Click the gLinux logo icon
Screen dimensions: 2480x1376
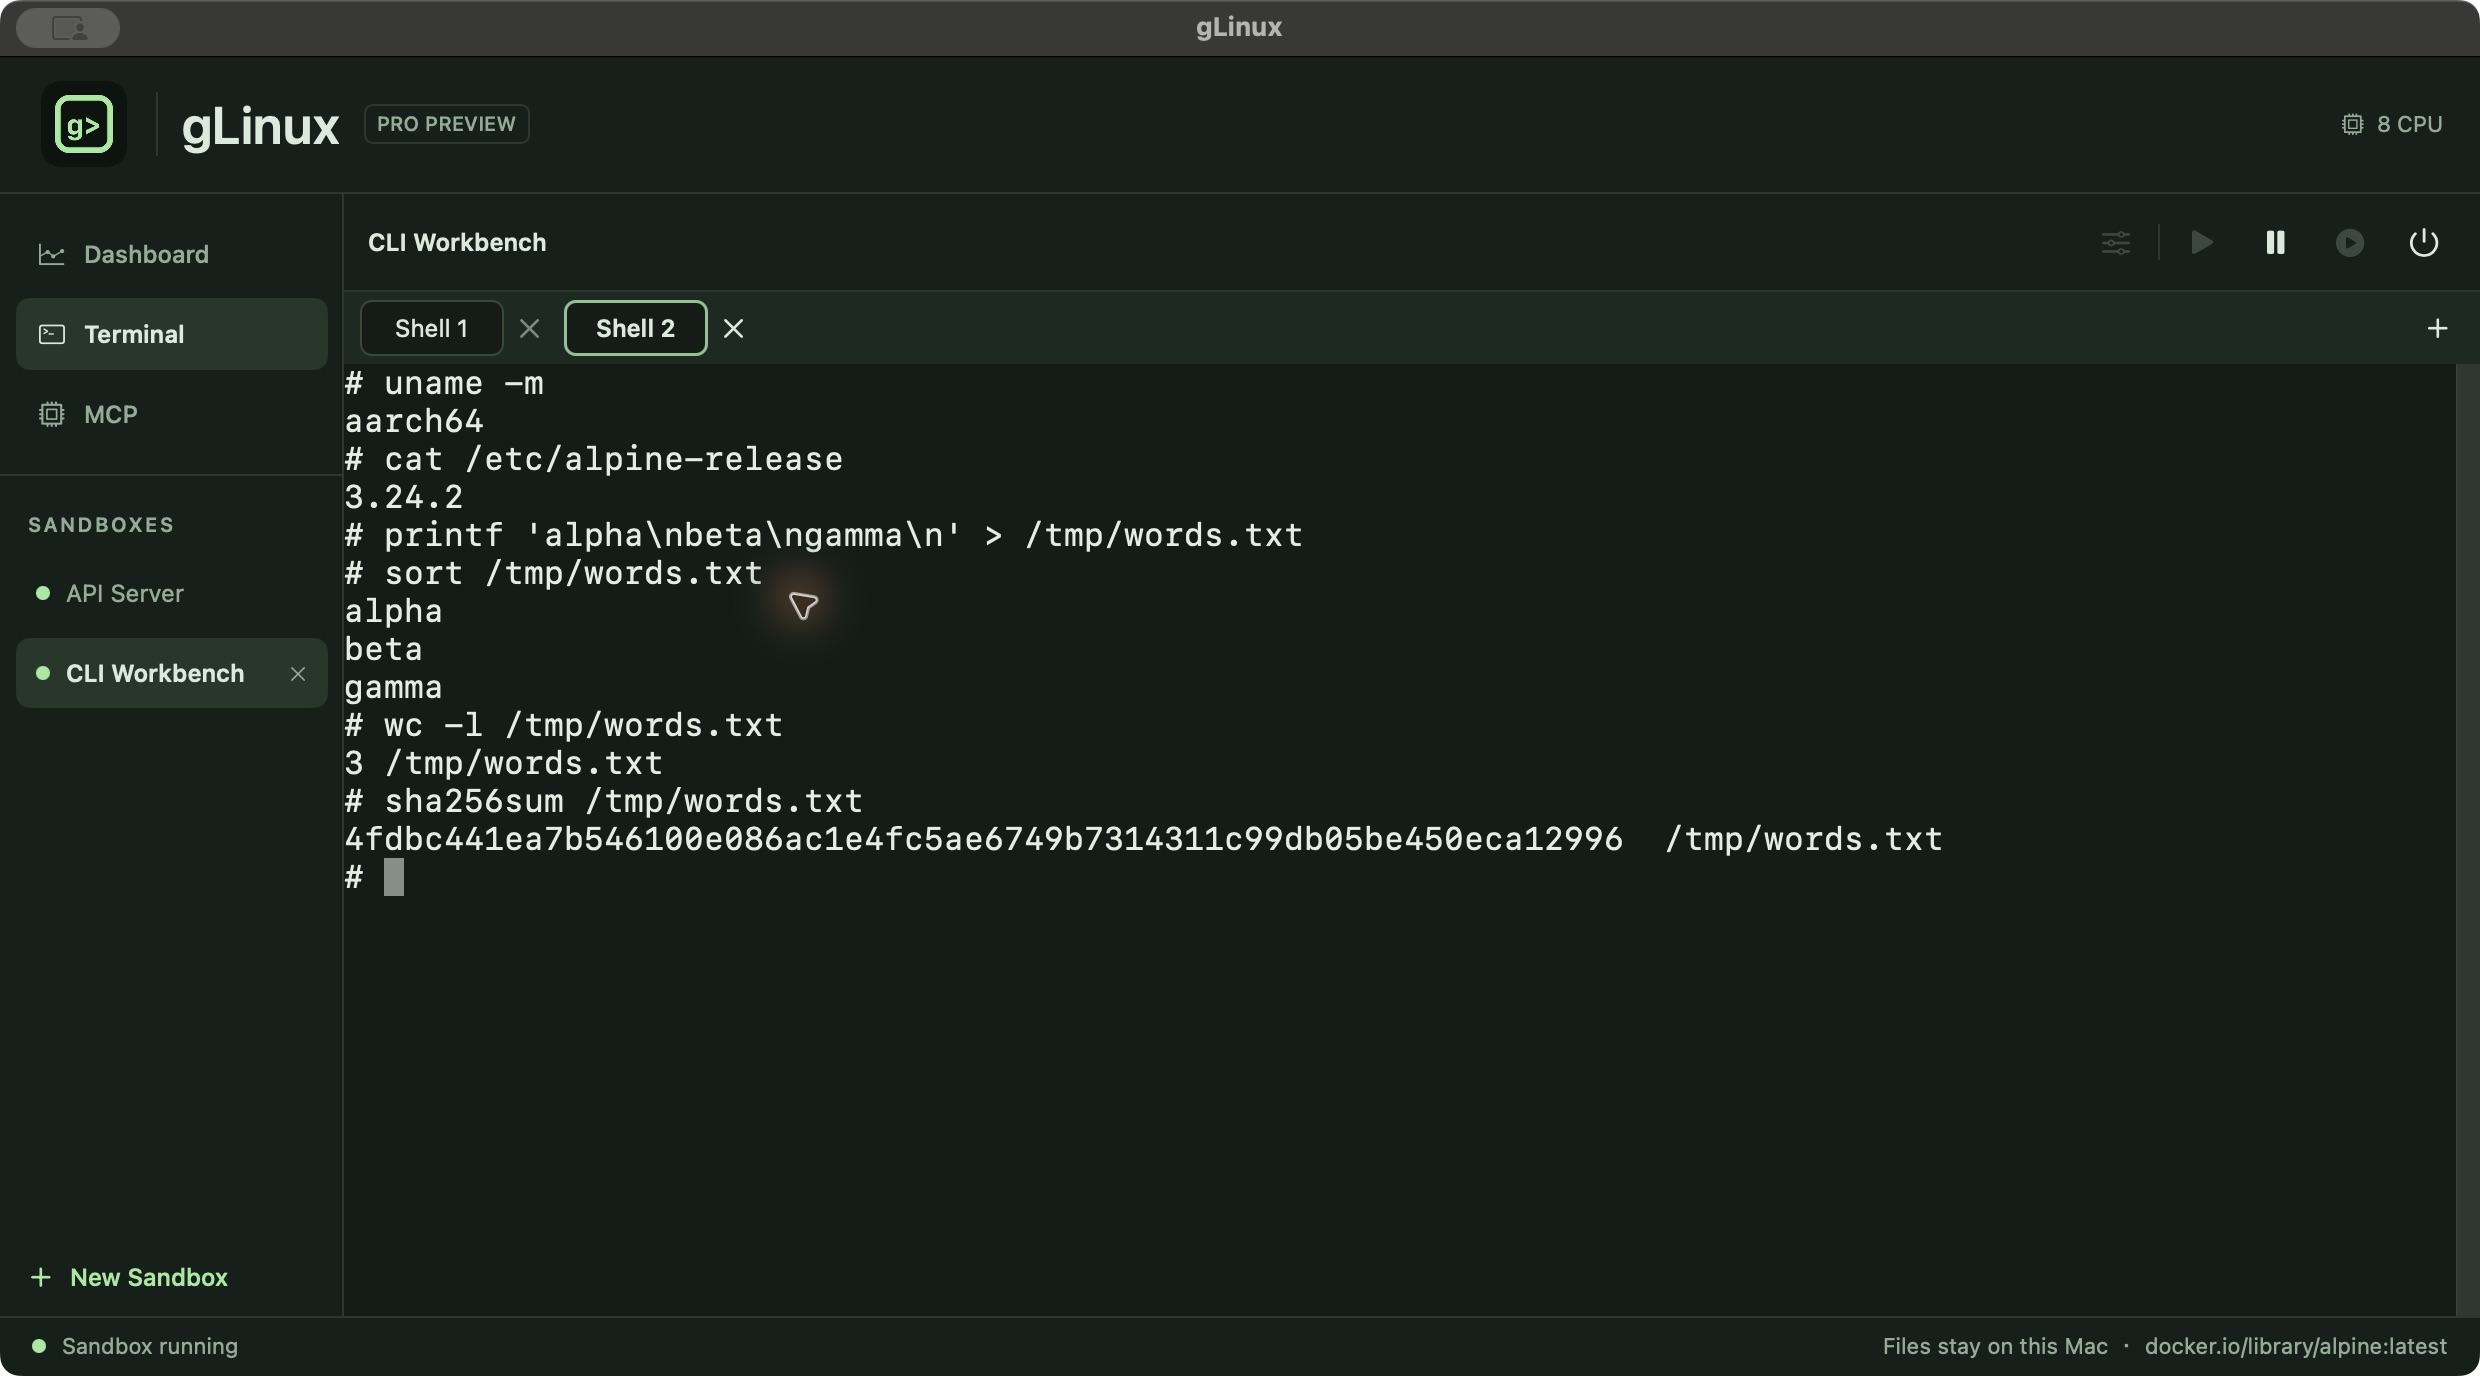84,124
